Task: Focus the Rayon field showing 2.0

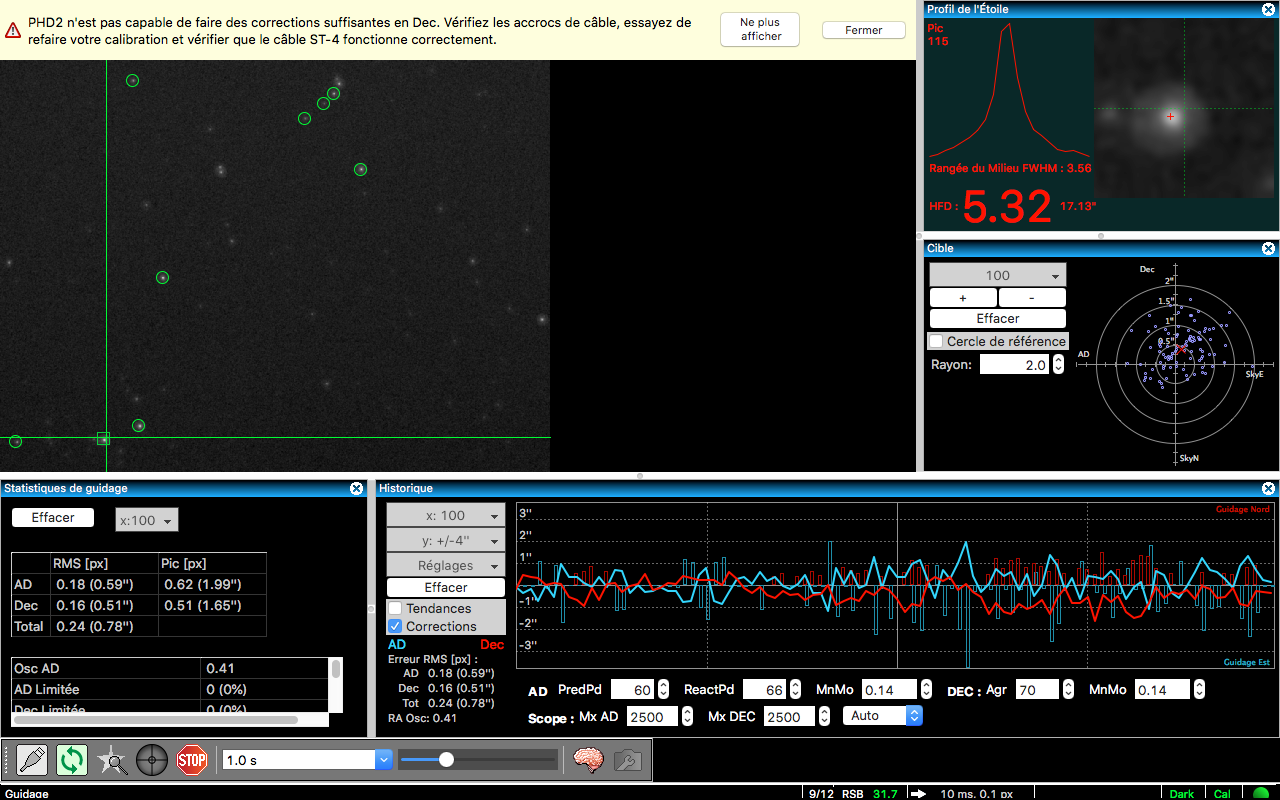Action: click(1015, 365)
